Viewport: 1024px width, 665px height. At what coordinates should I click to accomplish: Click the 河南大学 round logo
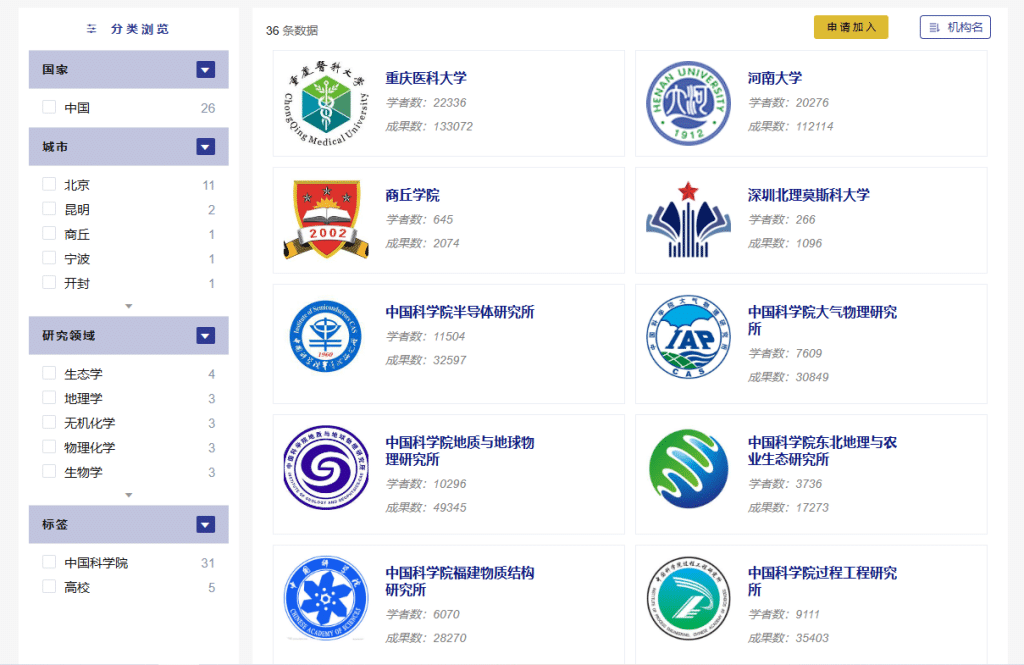click(688, 103)
